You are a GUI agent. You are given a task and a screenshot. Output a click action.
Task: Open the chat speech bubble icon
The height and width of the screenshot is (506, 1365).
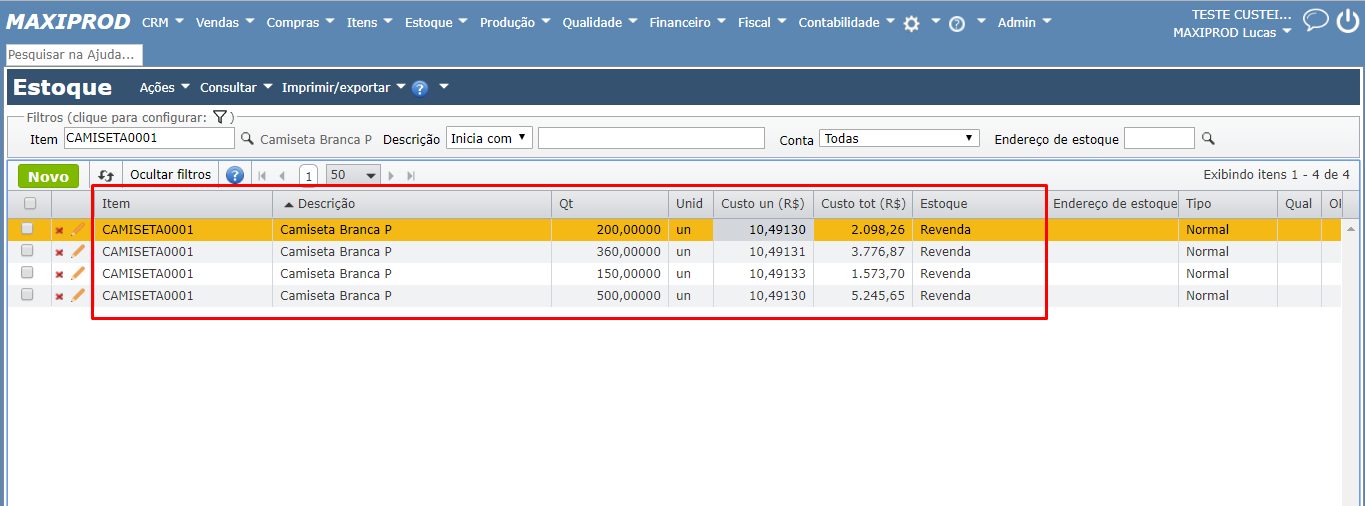pos(1315,21)
